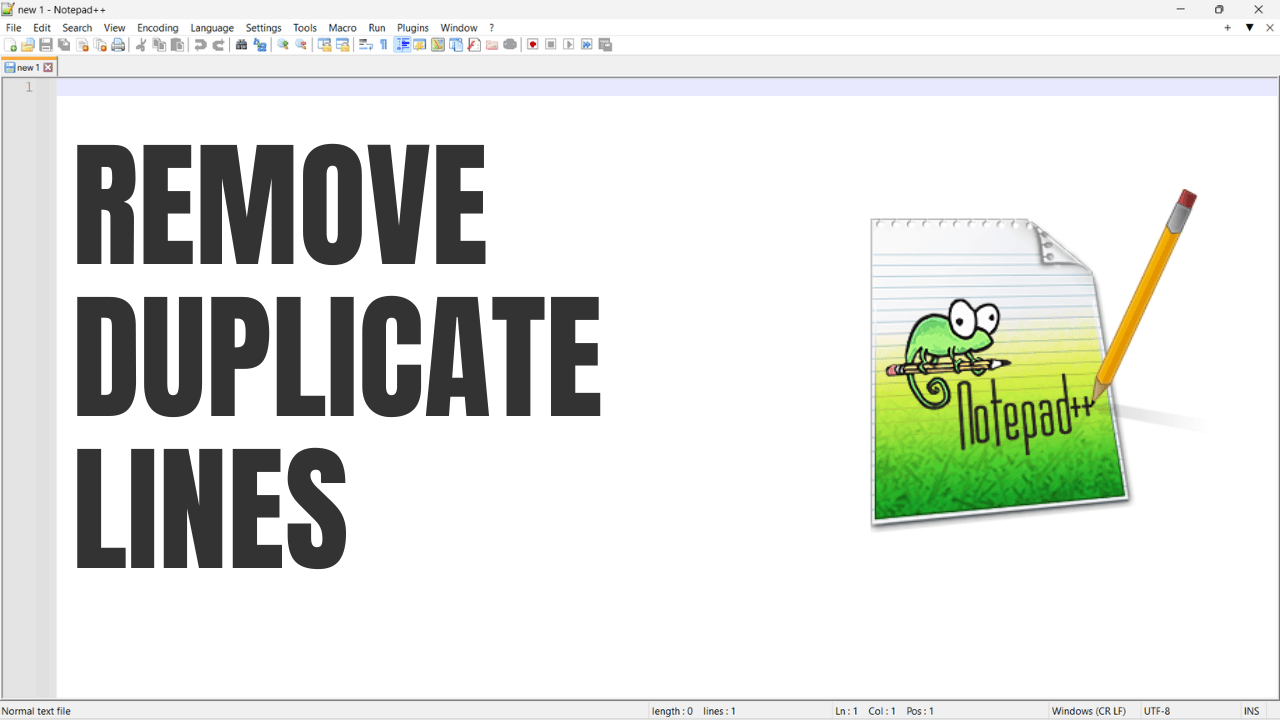Click the Undo arrow icon

[200, 44]
